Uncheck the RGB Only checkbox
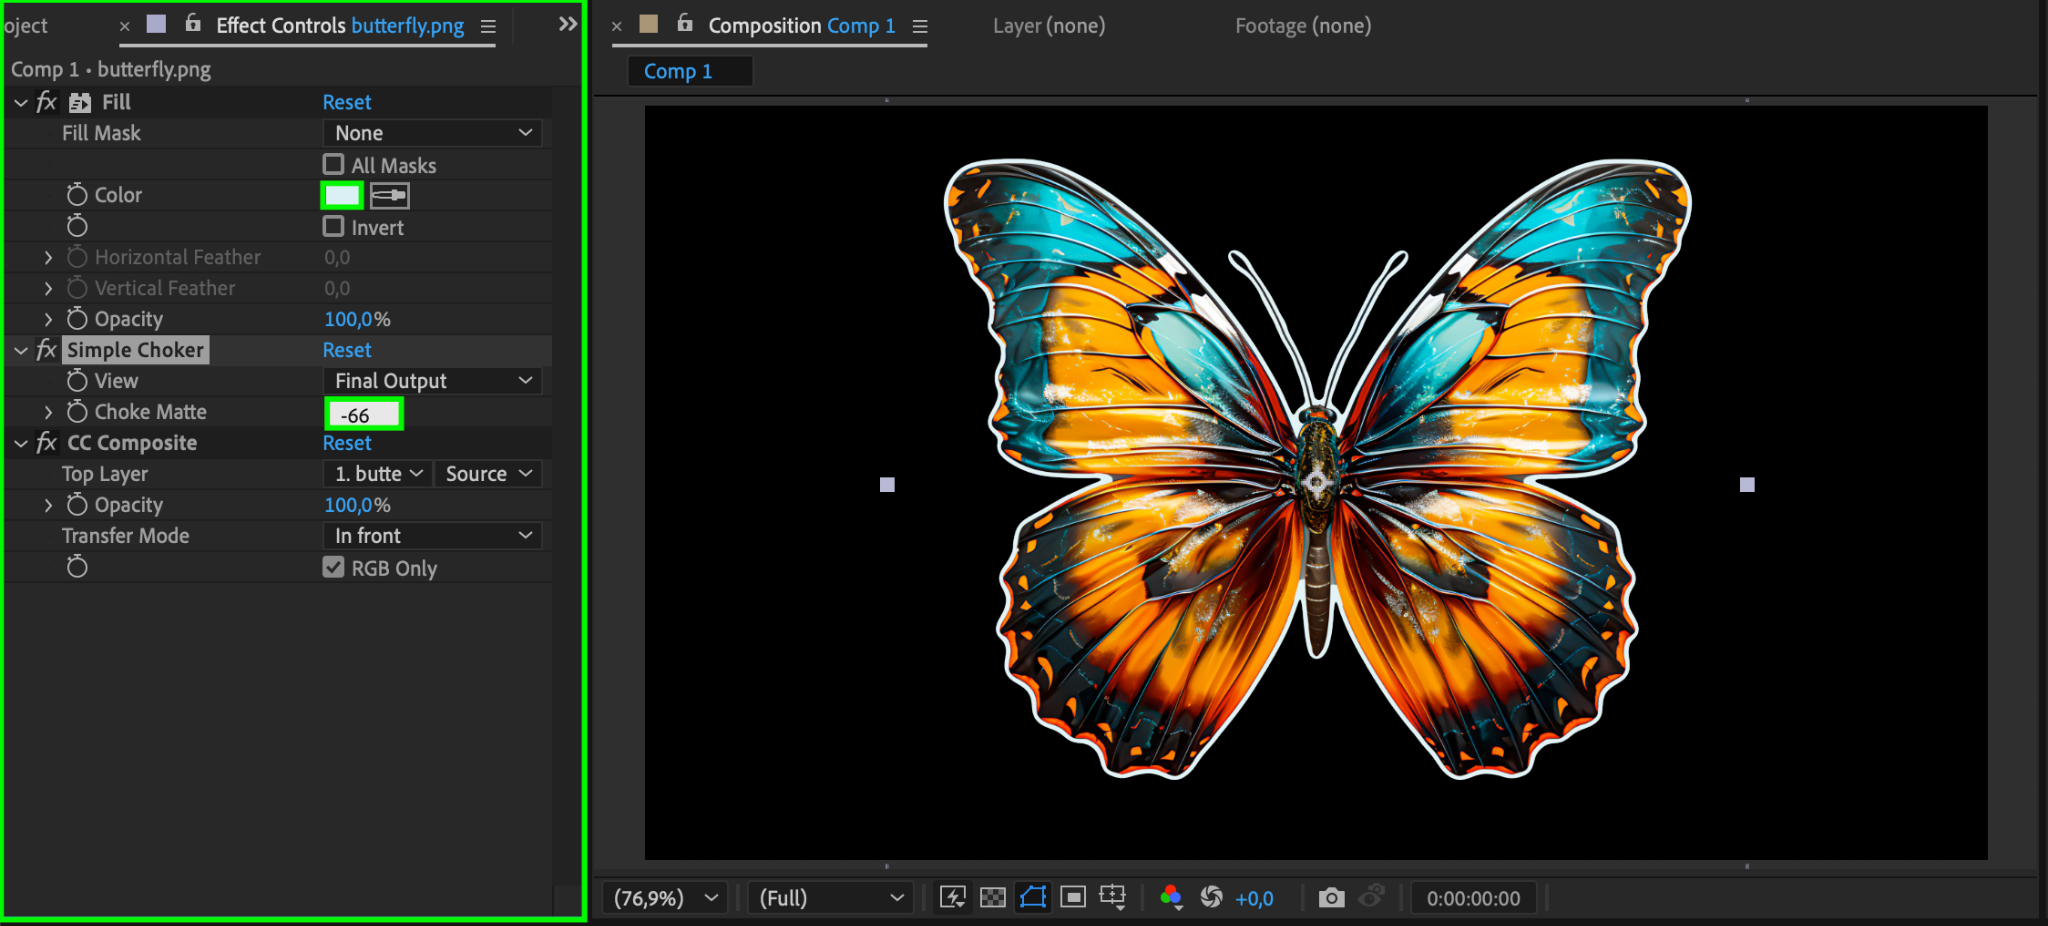 pyautogui.click(x=334, y=568)
